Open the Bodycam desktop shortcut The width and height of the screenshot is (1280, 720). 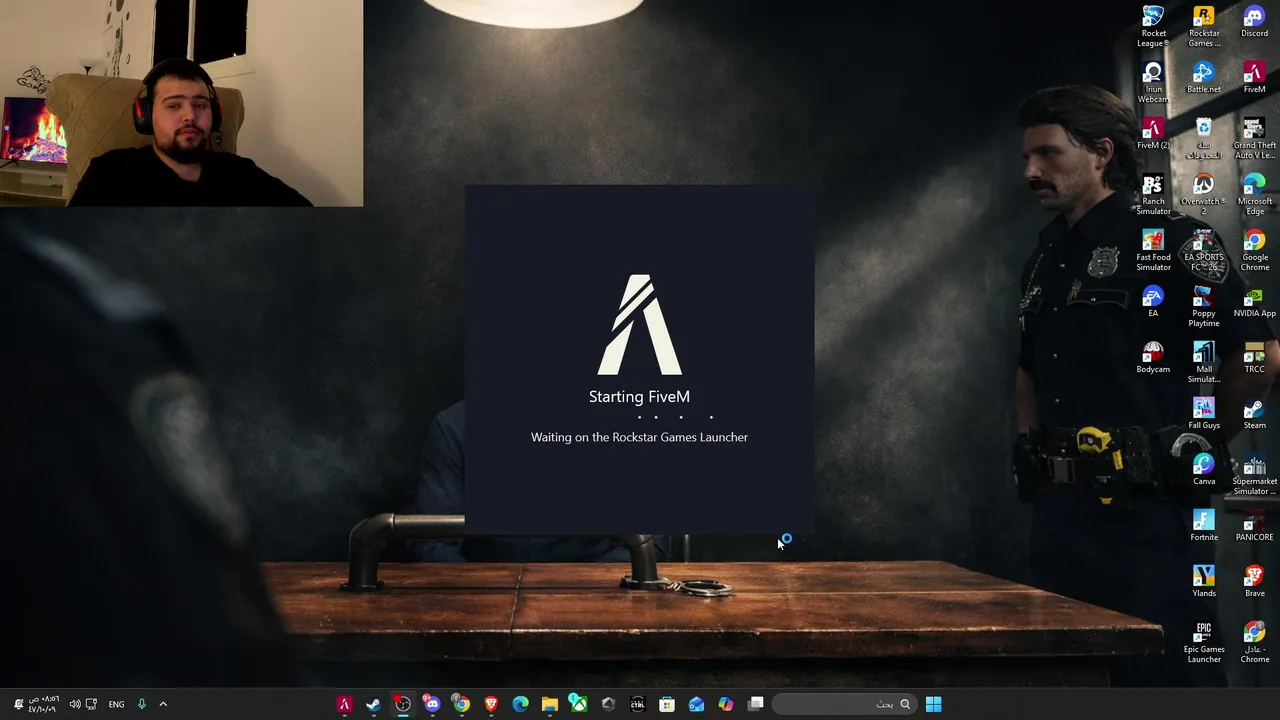click(1153, 358)
